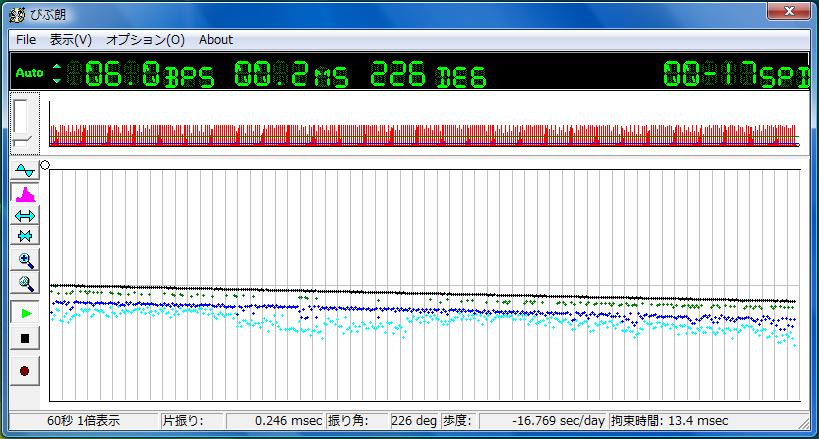This screenshot has height=439, width=819.
Task: Click the -16.769 sec/day value
Action: [x=543, y=421]
